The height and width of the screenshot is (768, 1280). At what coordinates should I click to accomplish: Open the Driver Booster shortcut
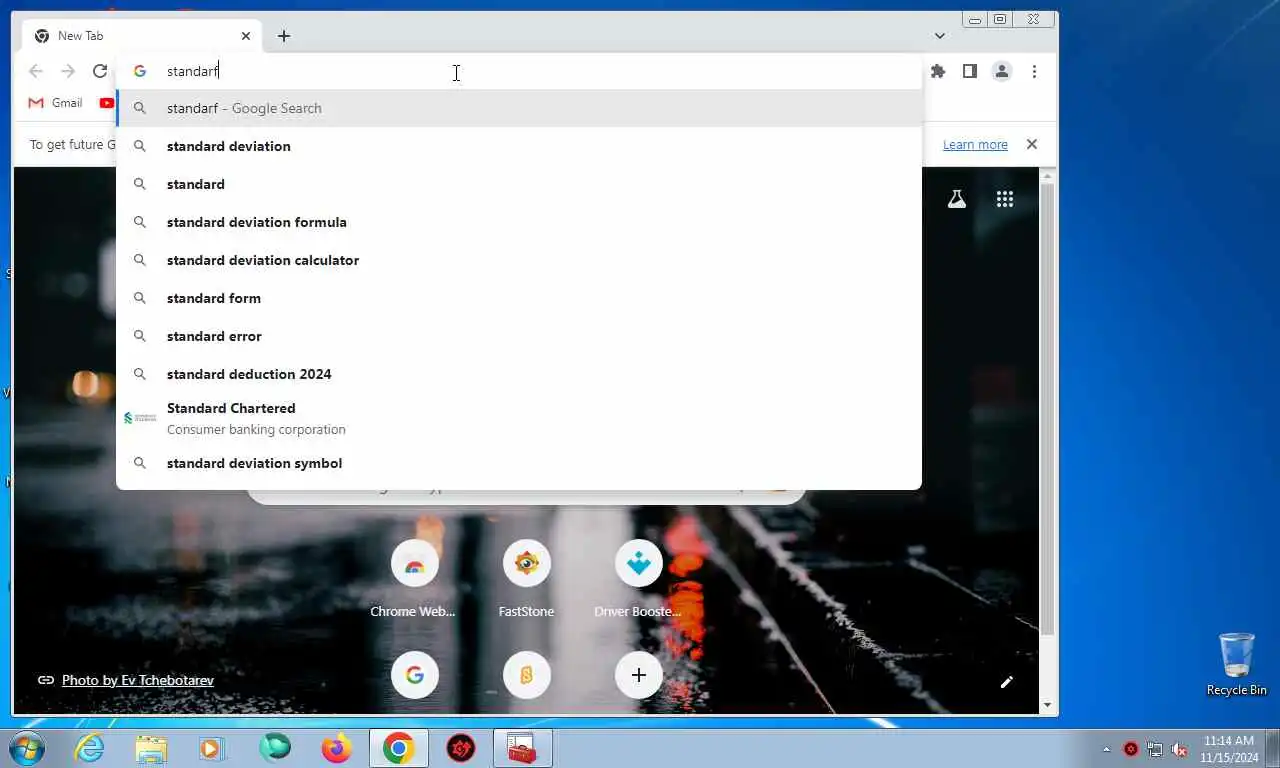[x=638, y=580]
